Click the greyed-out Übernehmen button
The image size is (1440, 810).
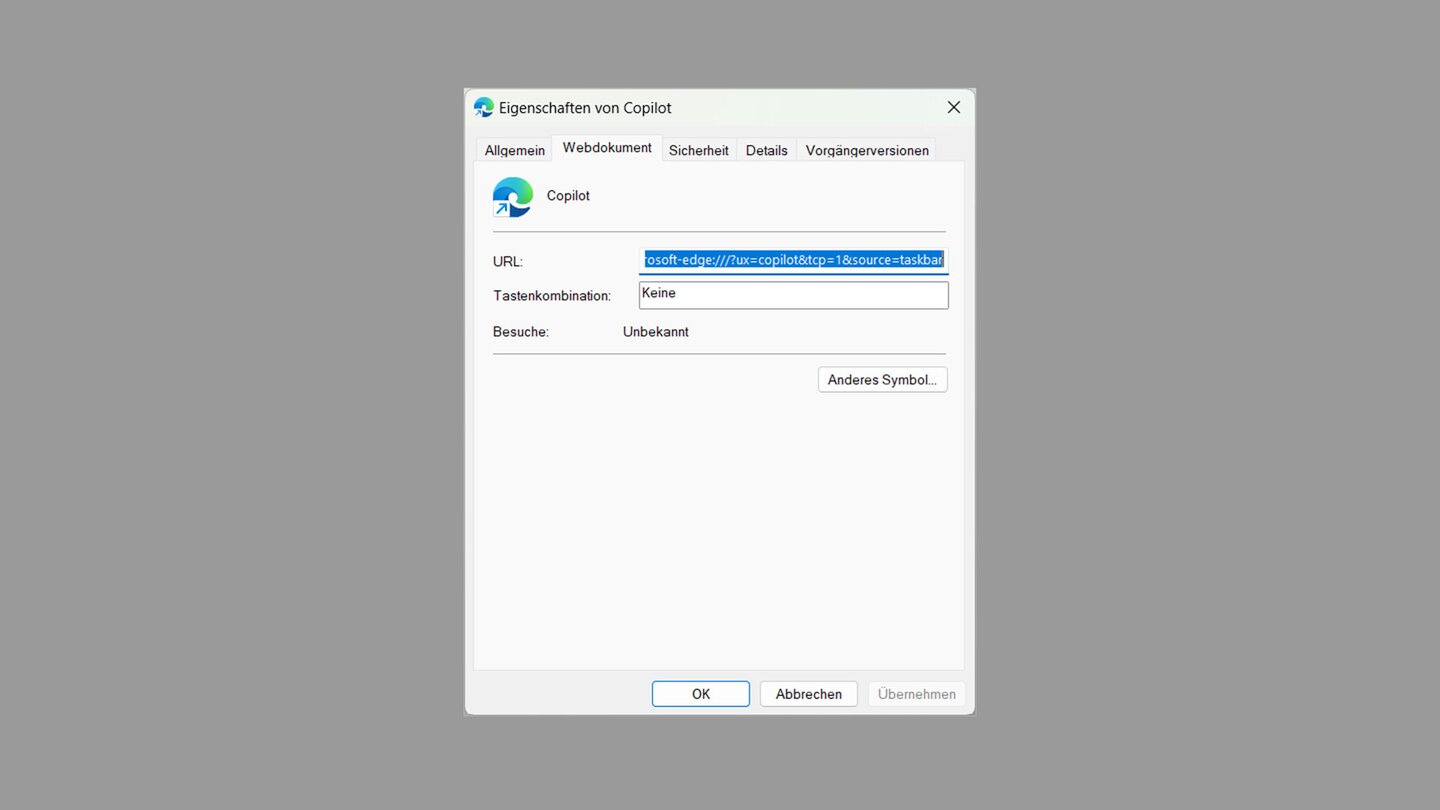916,694
